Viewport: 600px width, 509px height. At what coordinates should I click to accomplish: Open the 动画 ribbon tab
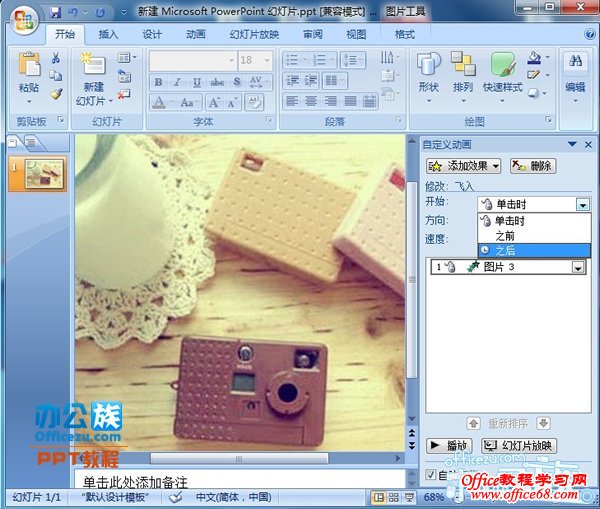click(x=196, y=35)
